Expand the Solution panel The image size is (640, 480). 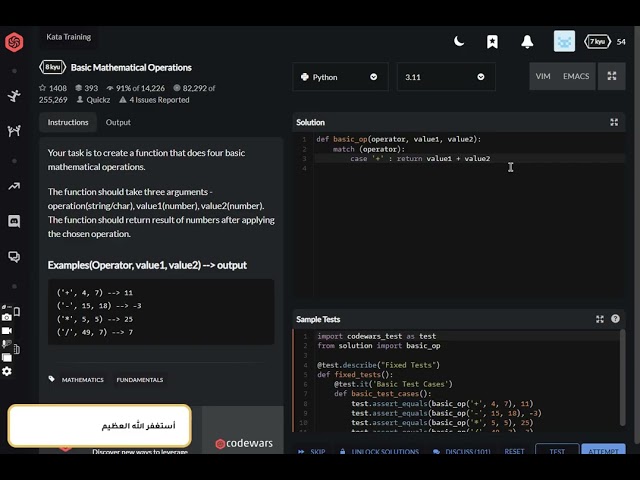(x=614, y=122)
